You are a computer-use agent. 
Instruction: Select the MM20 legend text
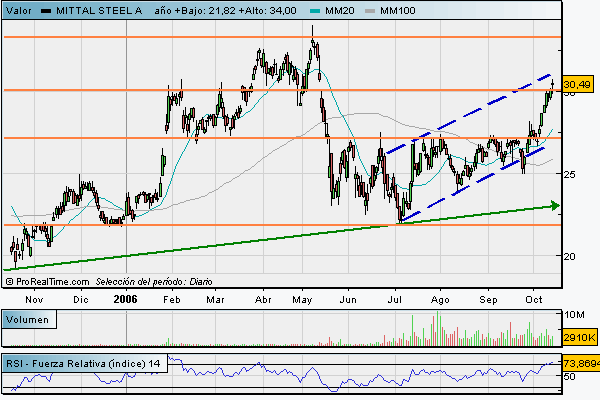point(339,11)
